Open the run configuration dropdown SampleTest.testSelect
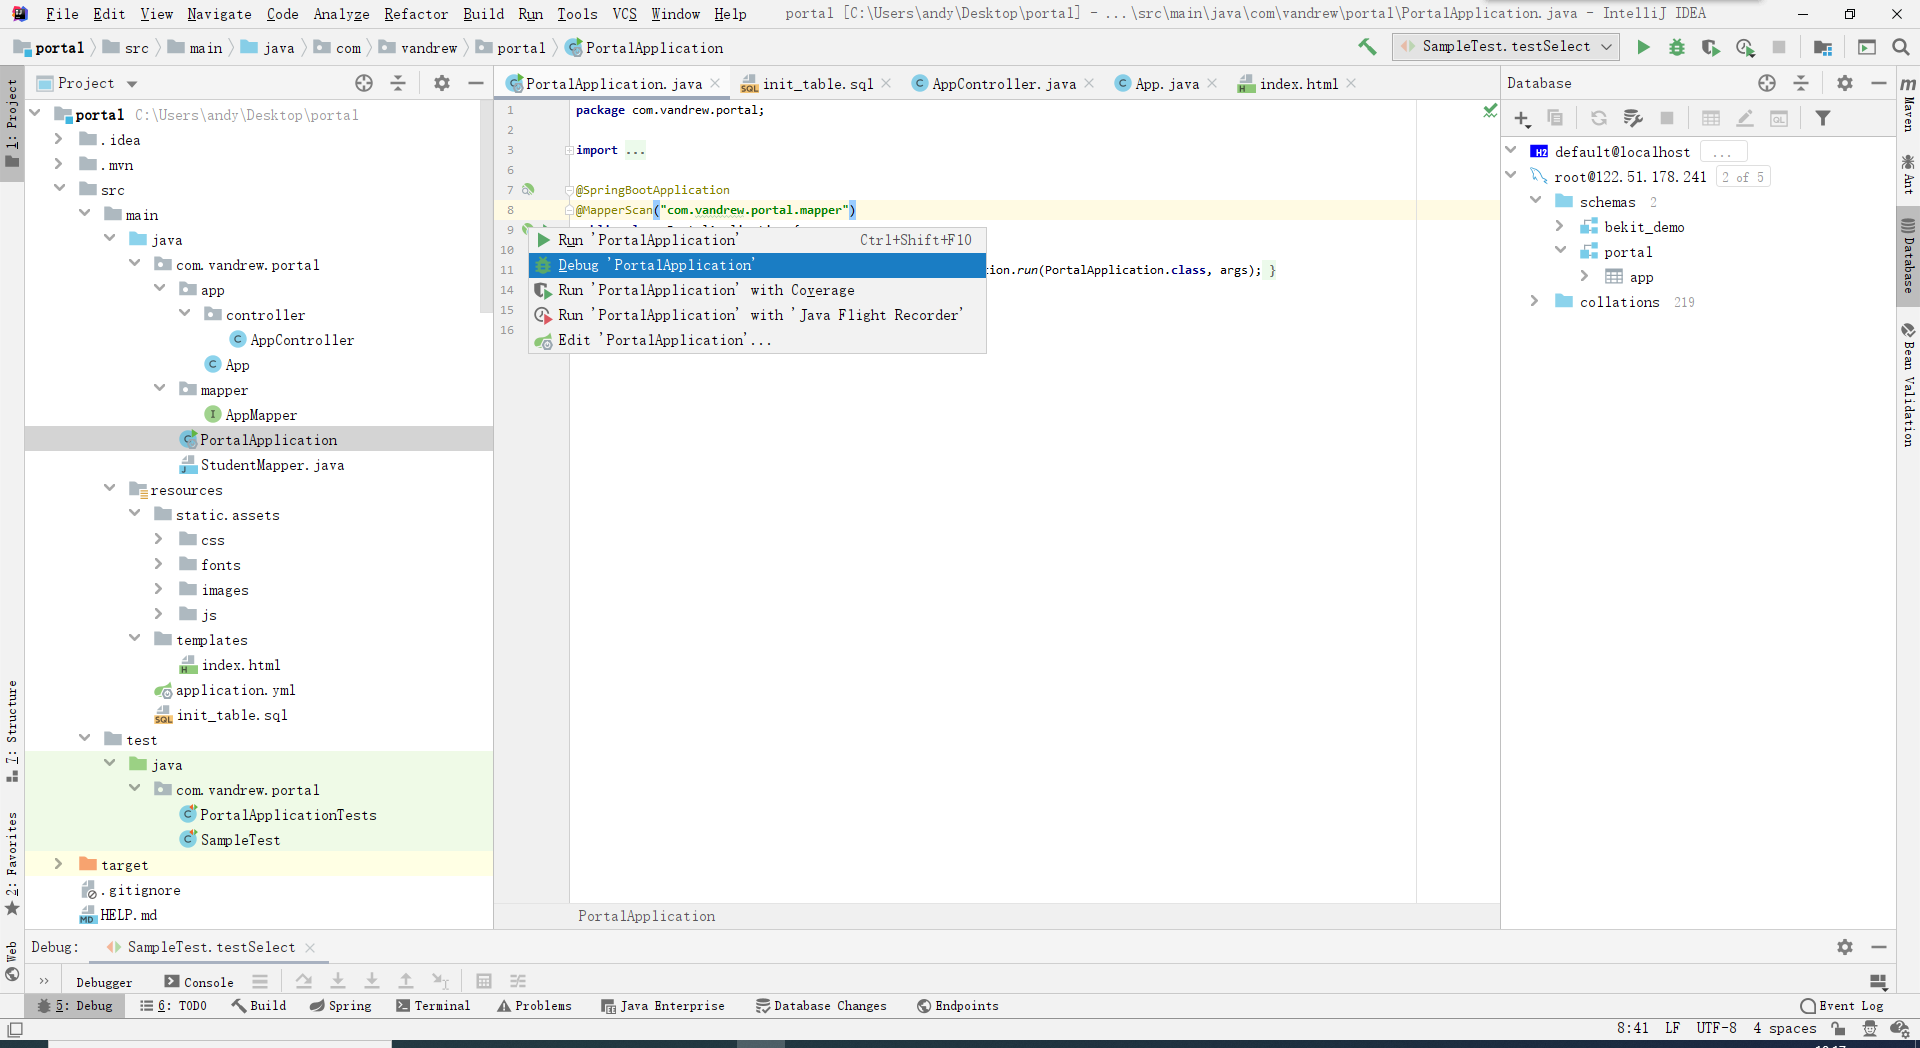The width and height of the screenshot is (1920, 1048). [1506, 47]
